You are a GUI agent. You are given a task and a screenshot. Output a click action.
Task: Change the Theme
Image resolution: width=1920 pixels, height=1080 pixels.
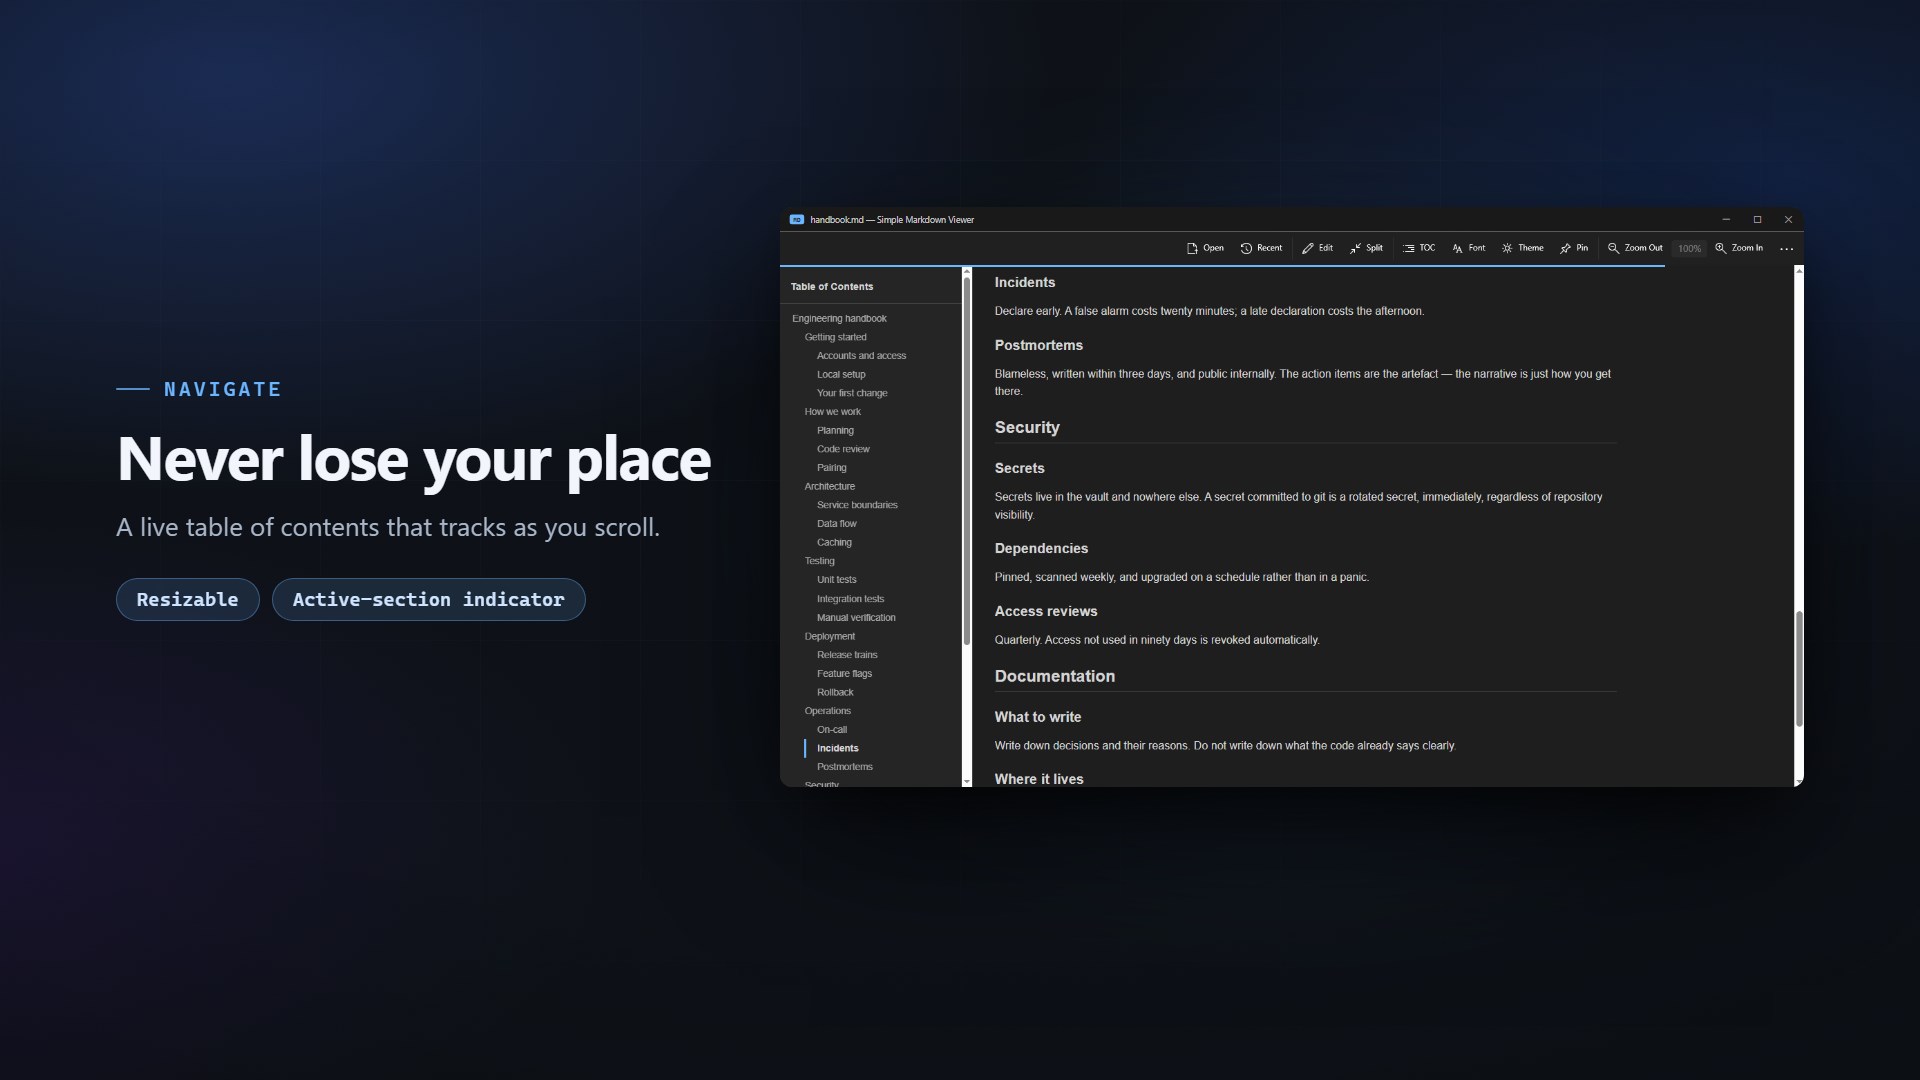(x=1523, y=248)
